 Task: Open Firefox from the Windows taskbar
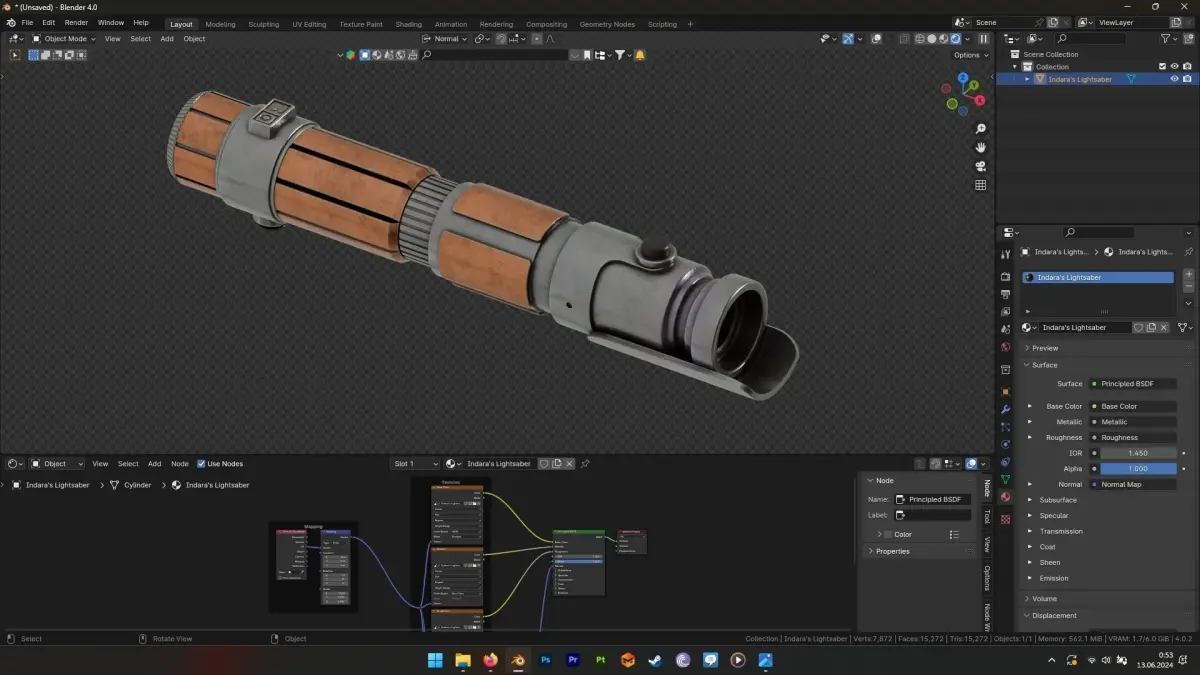click(490, 660)
